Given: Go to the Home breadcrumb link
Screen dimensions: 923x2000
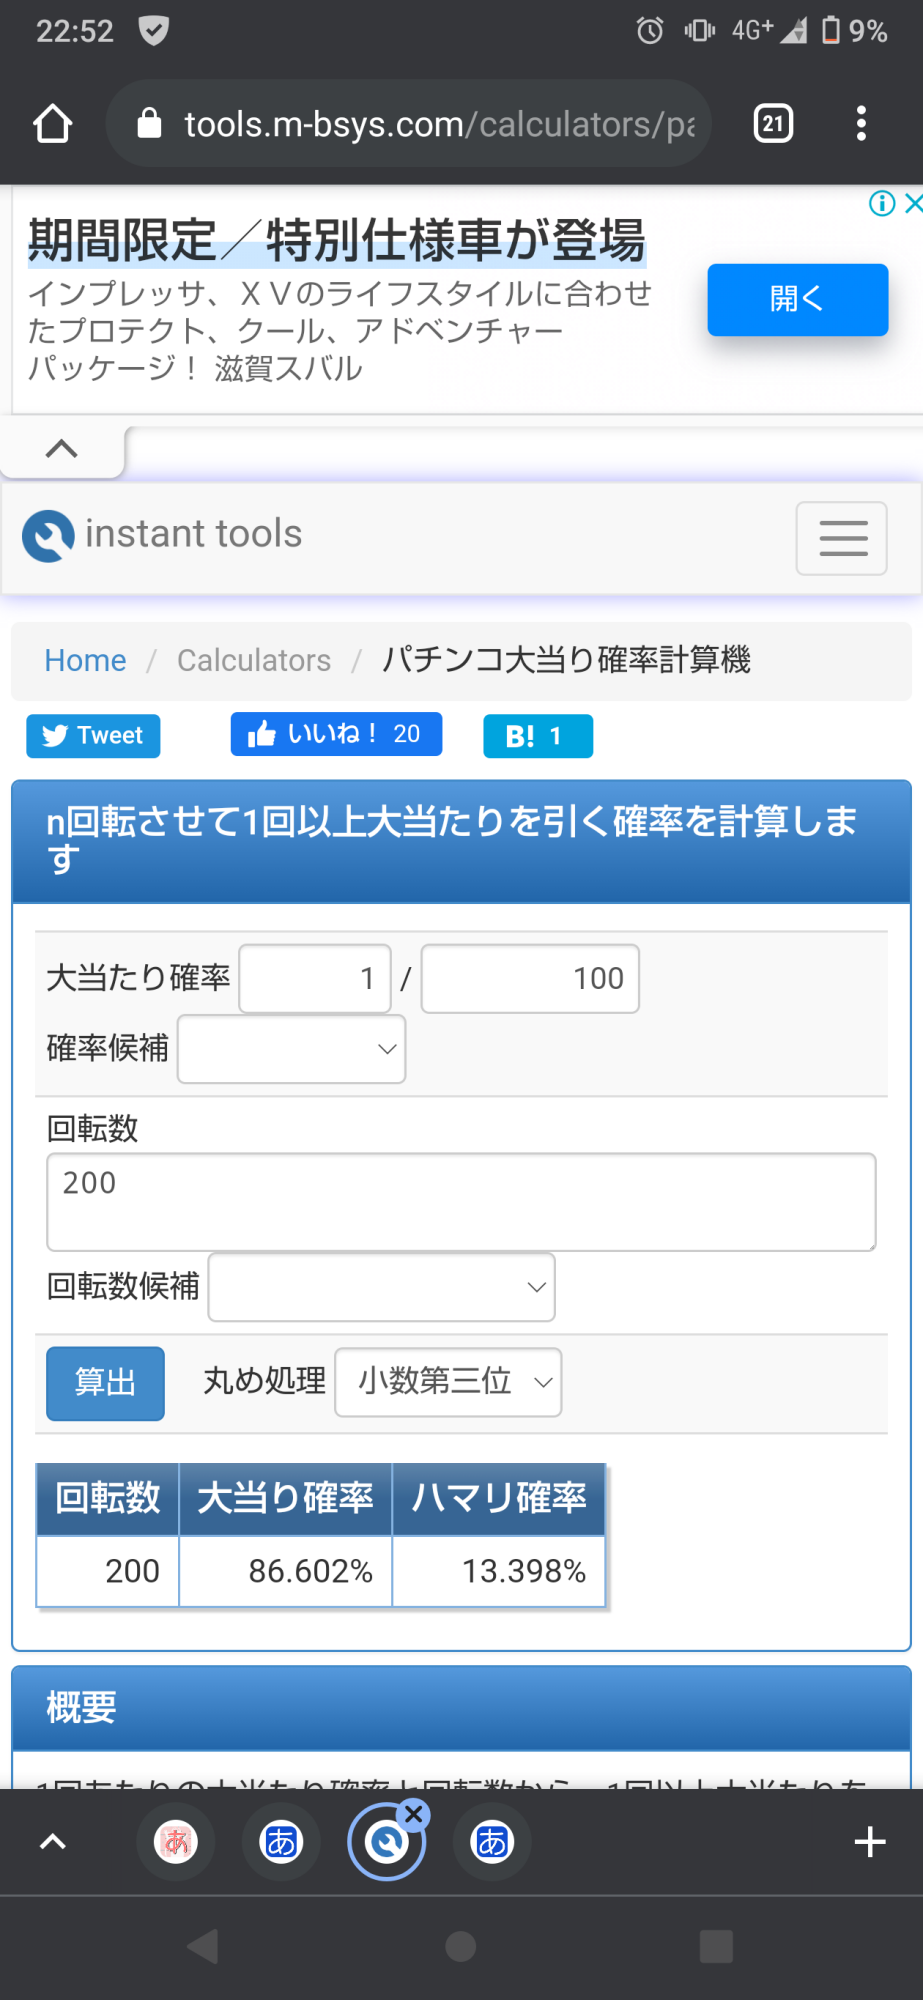Looking at the screenshot, I should click(x=85, y=661).
